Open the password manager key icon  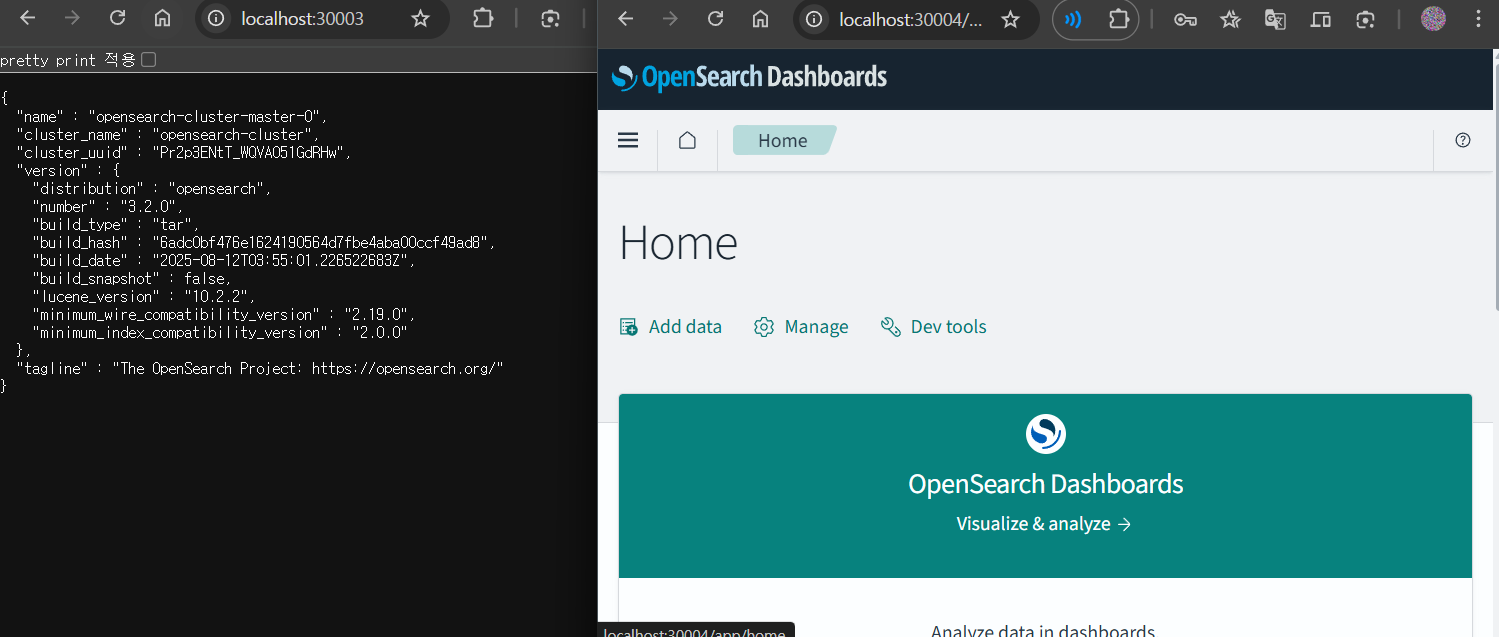click(1186, 19)
